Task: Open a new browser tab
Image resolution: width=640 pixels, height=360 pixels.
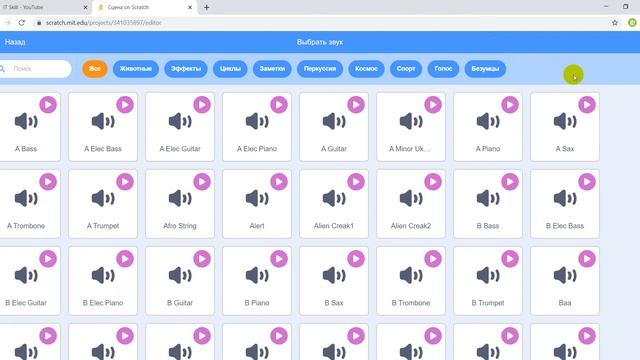Action: coord(207,7)
